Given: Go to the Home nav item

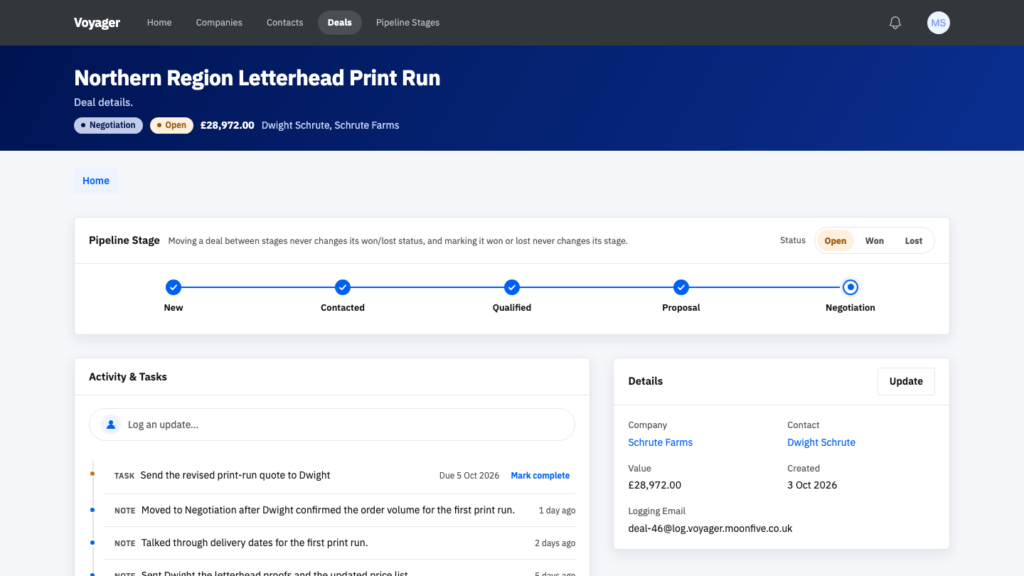Looking at the screenshot, I should click(159, 23).
